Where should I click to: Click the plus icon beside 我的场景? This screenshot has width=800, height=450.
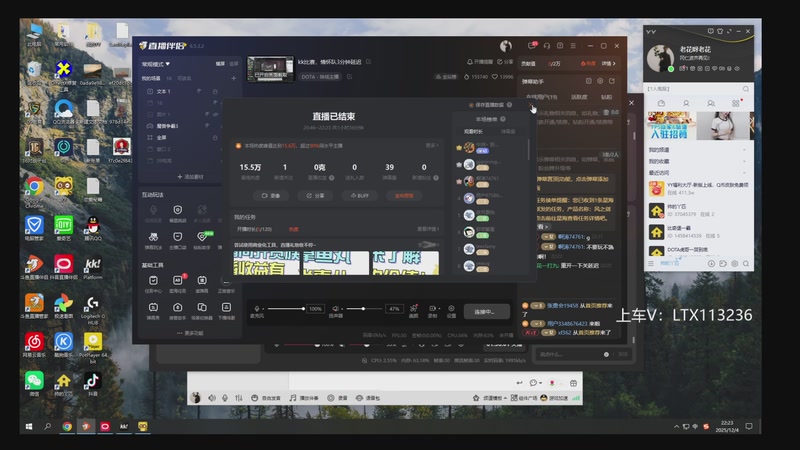234,78
